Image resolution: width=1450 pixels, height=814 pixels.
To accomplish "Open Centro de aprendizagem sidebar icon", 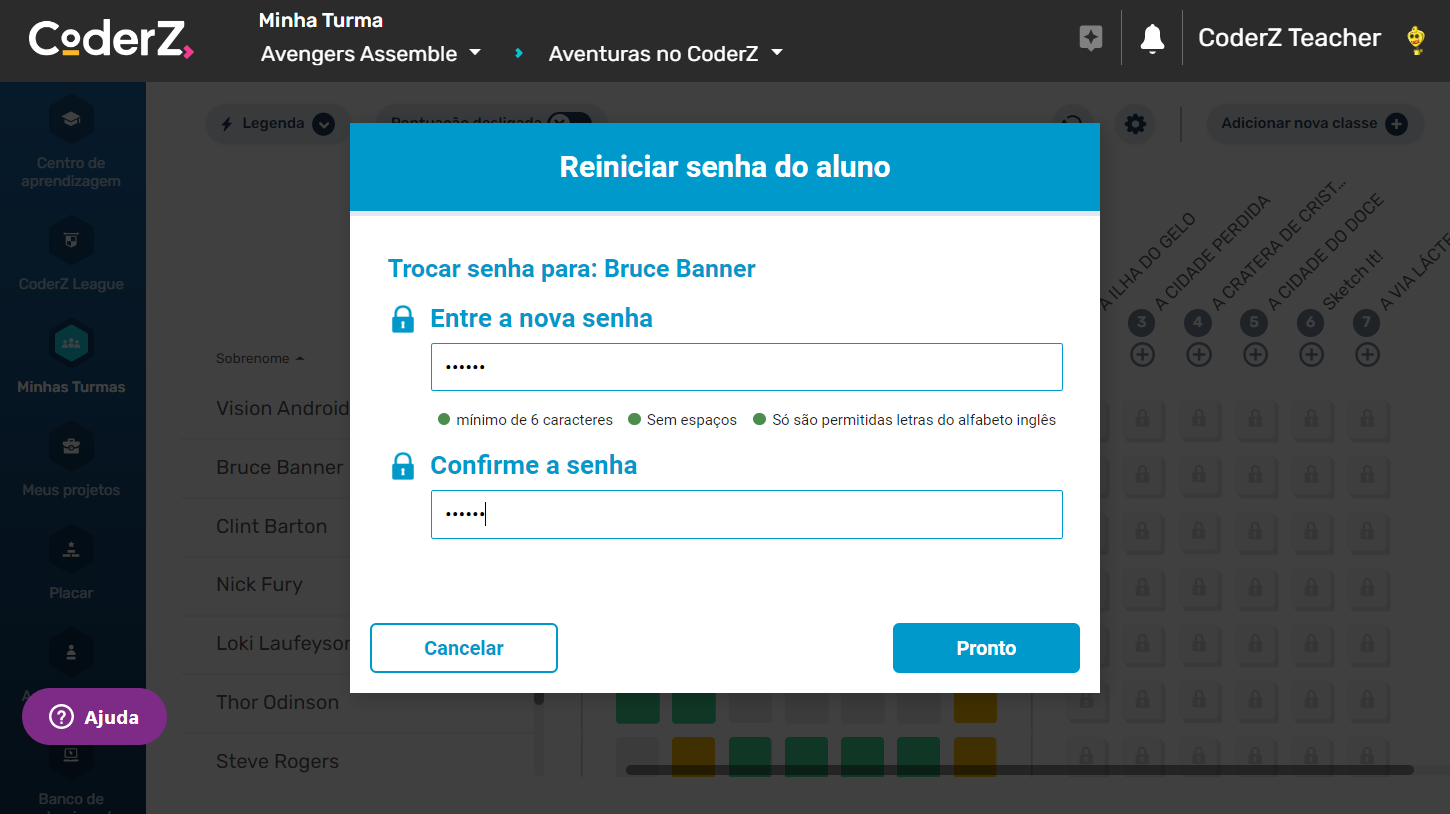I will tap(71, 121).
